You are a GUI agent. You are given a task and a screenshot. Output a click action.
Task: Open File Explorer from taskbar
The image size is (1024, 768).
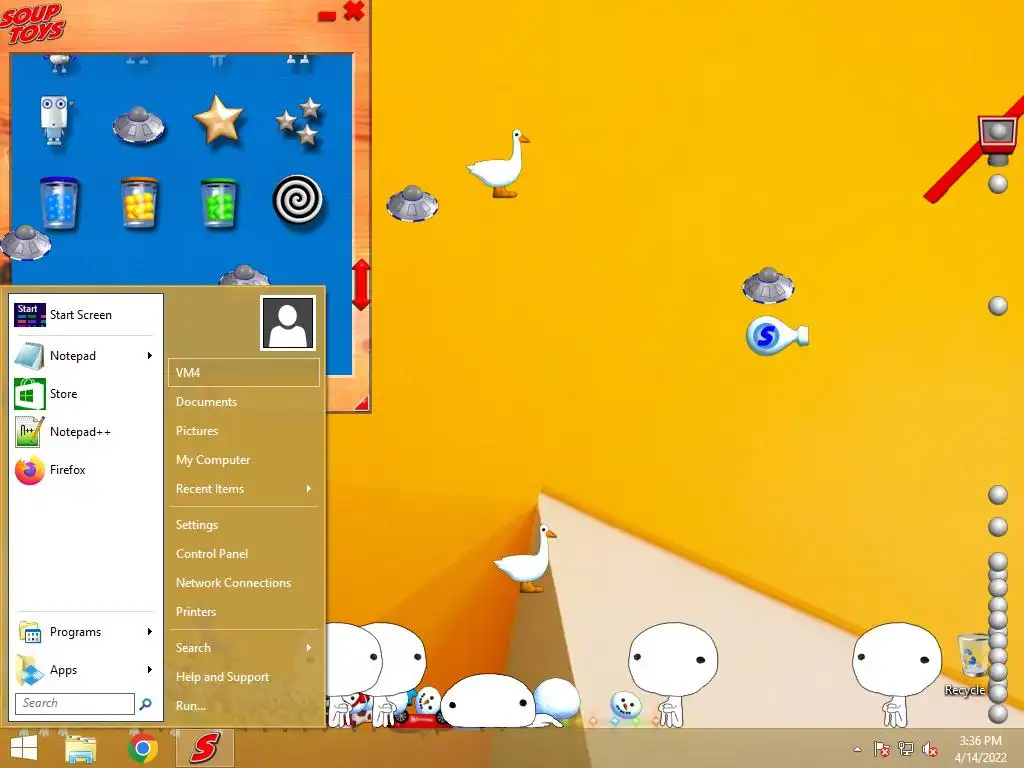coord(80,748)
